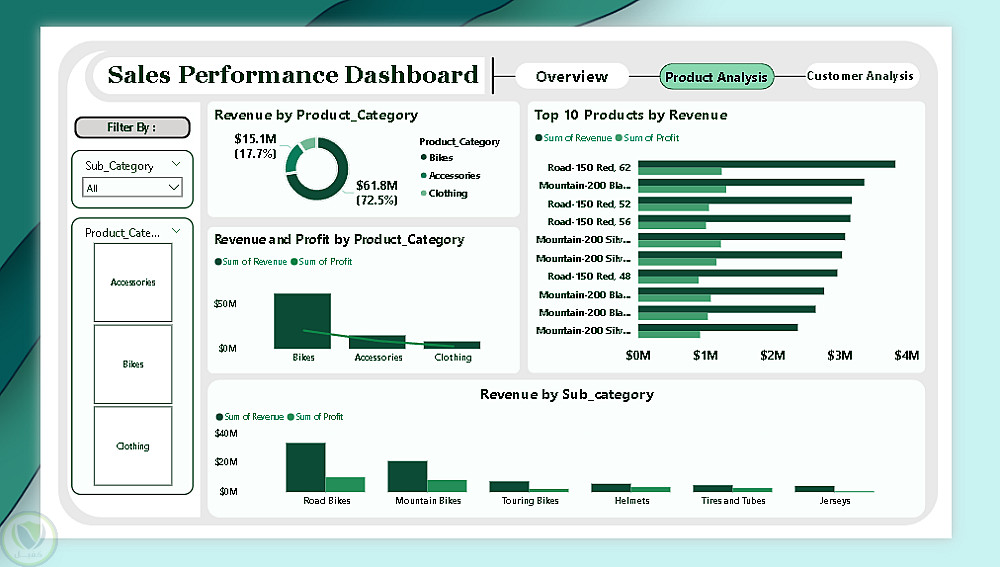
Task: Select the Mountain Bikes revenue column
Action: point(408,476)
